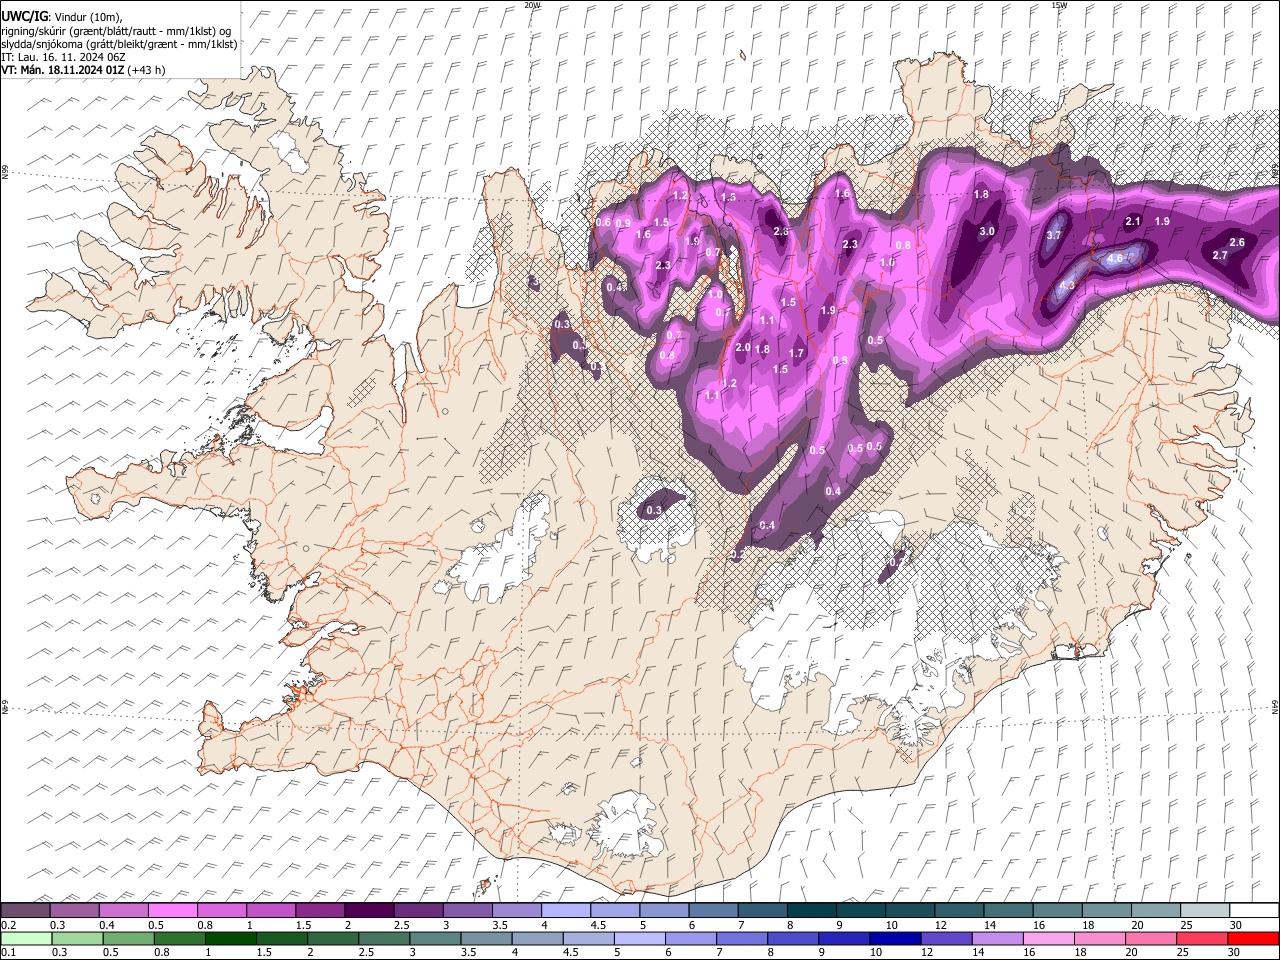Click the 15W longitude label
The height and width of the screenshot is (960, 1280).
1059,5
